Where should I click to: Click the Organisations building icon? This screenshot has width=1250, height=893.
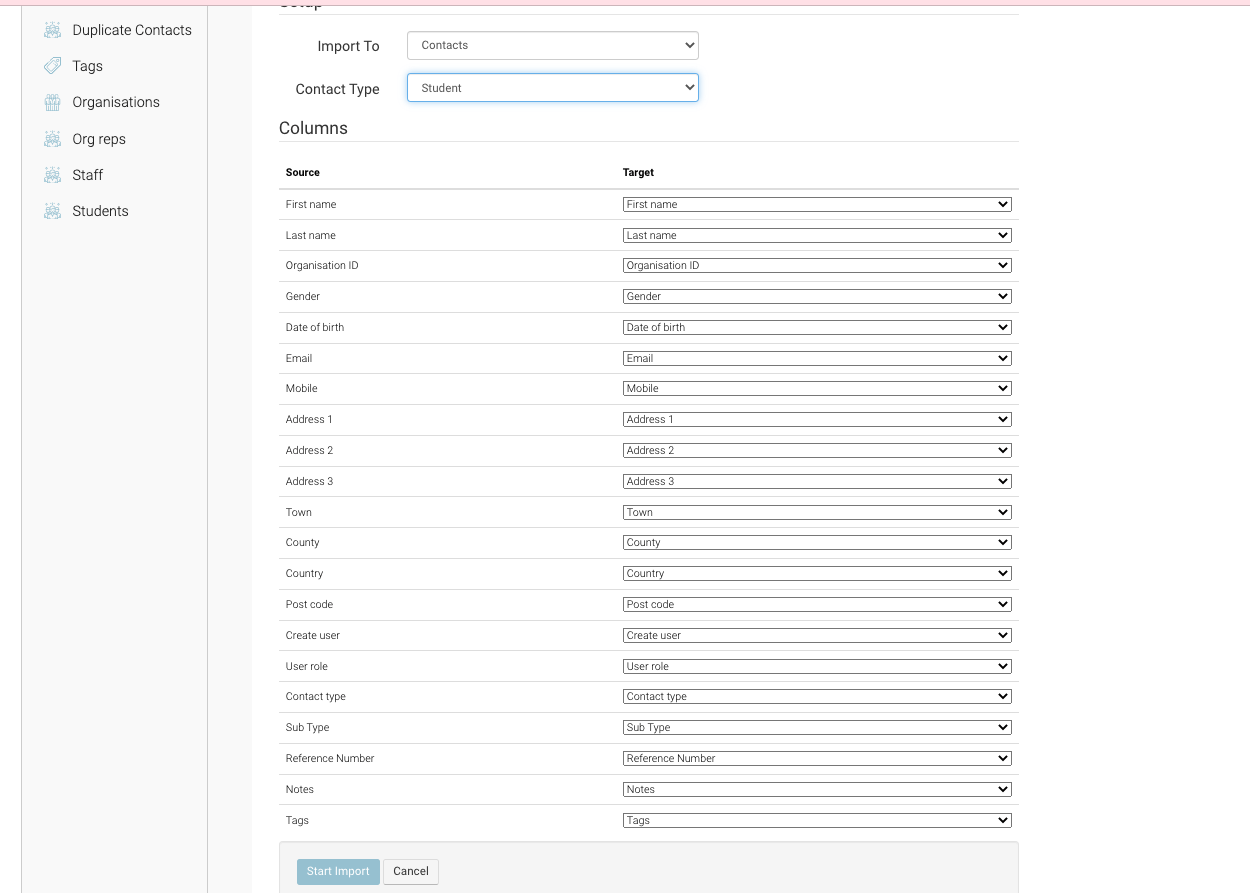coord(53,102)
